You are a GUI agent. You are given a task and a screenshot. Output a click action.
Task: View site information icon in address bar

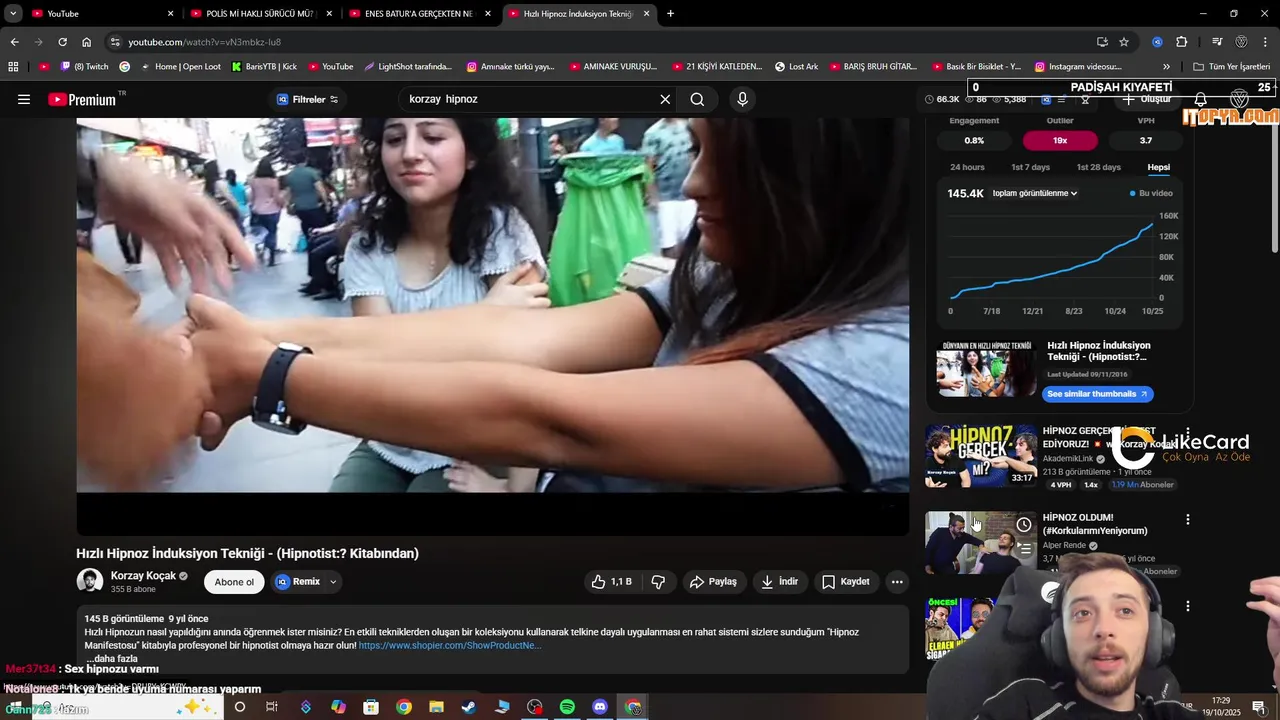[x=115, y=42]
